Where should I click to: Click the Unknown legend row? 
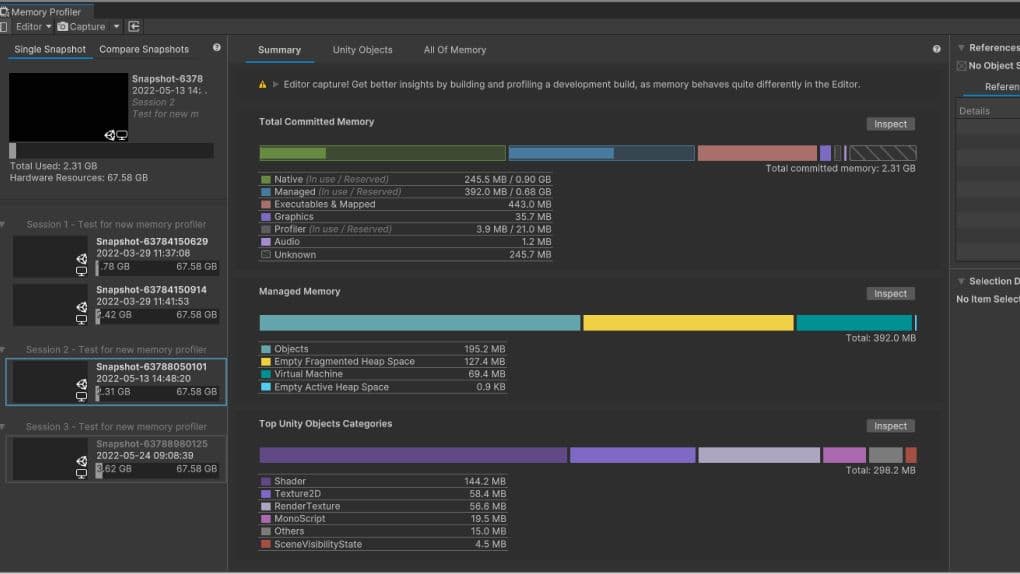(405, 254)
